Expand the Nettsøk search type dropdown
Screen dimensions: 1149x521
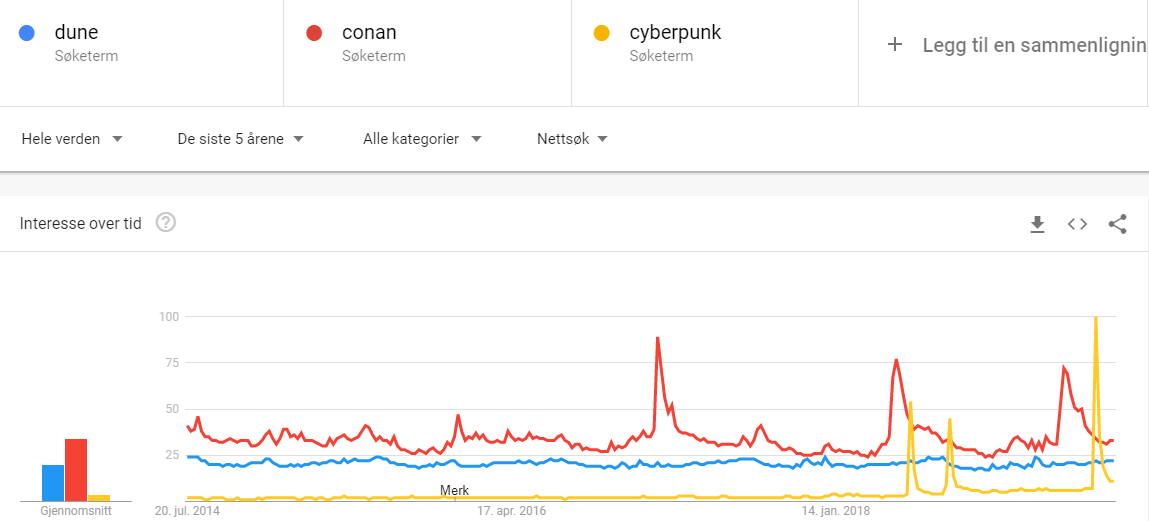[572, 138]
